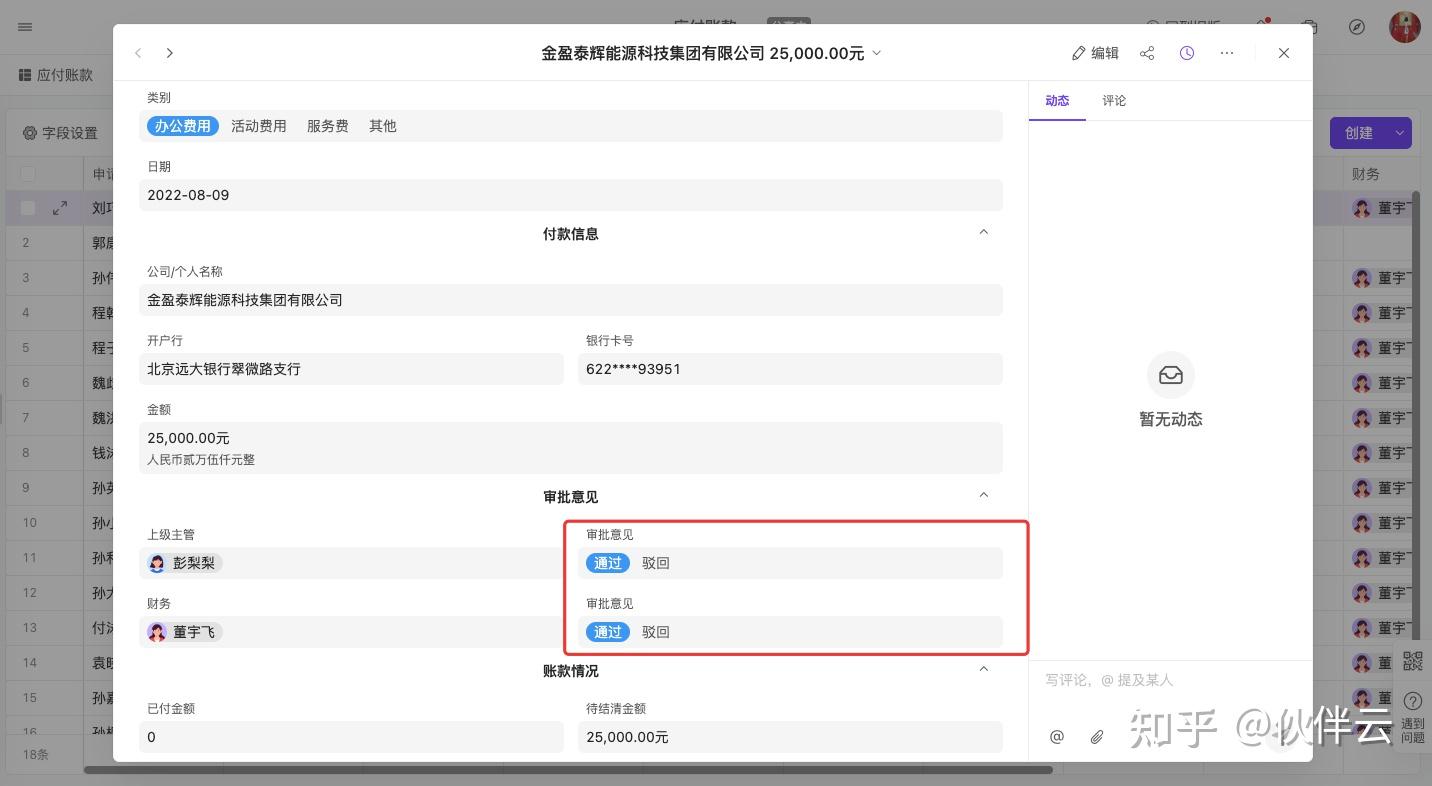Toggle the select-all checkbox in table header

coord(28,174)
